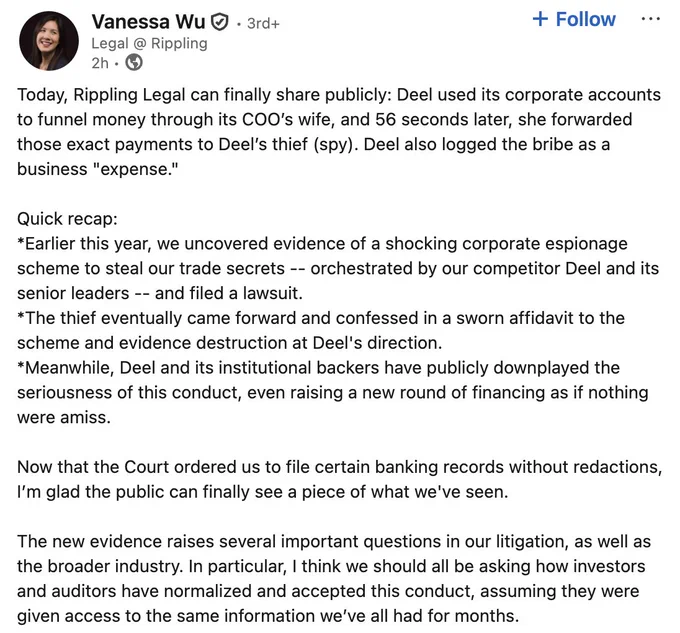Click the bullet starting '*The thief eventually'
This screenshot has width=680, height=633.
(321, 330)
